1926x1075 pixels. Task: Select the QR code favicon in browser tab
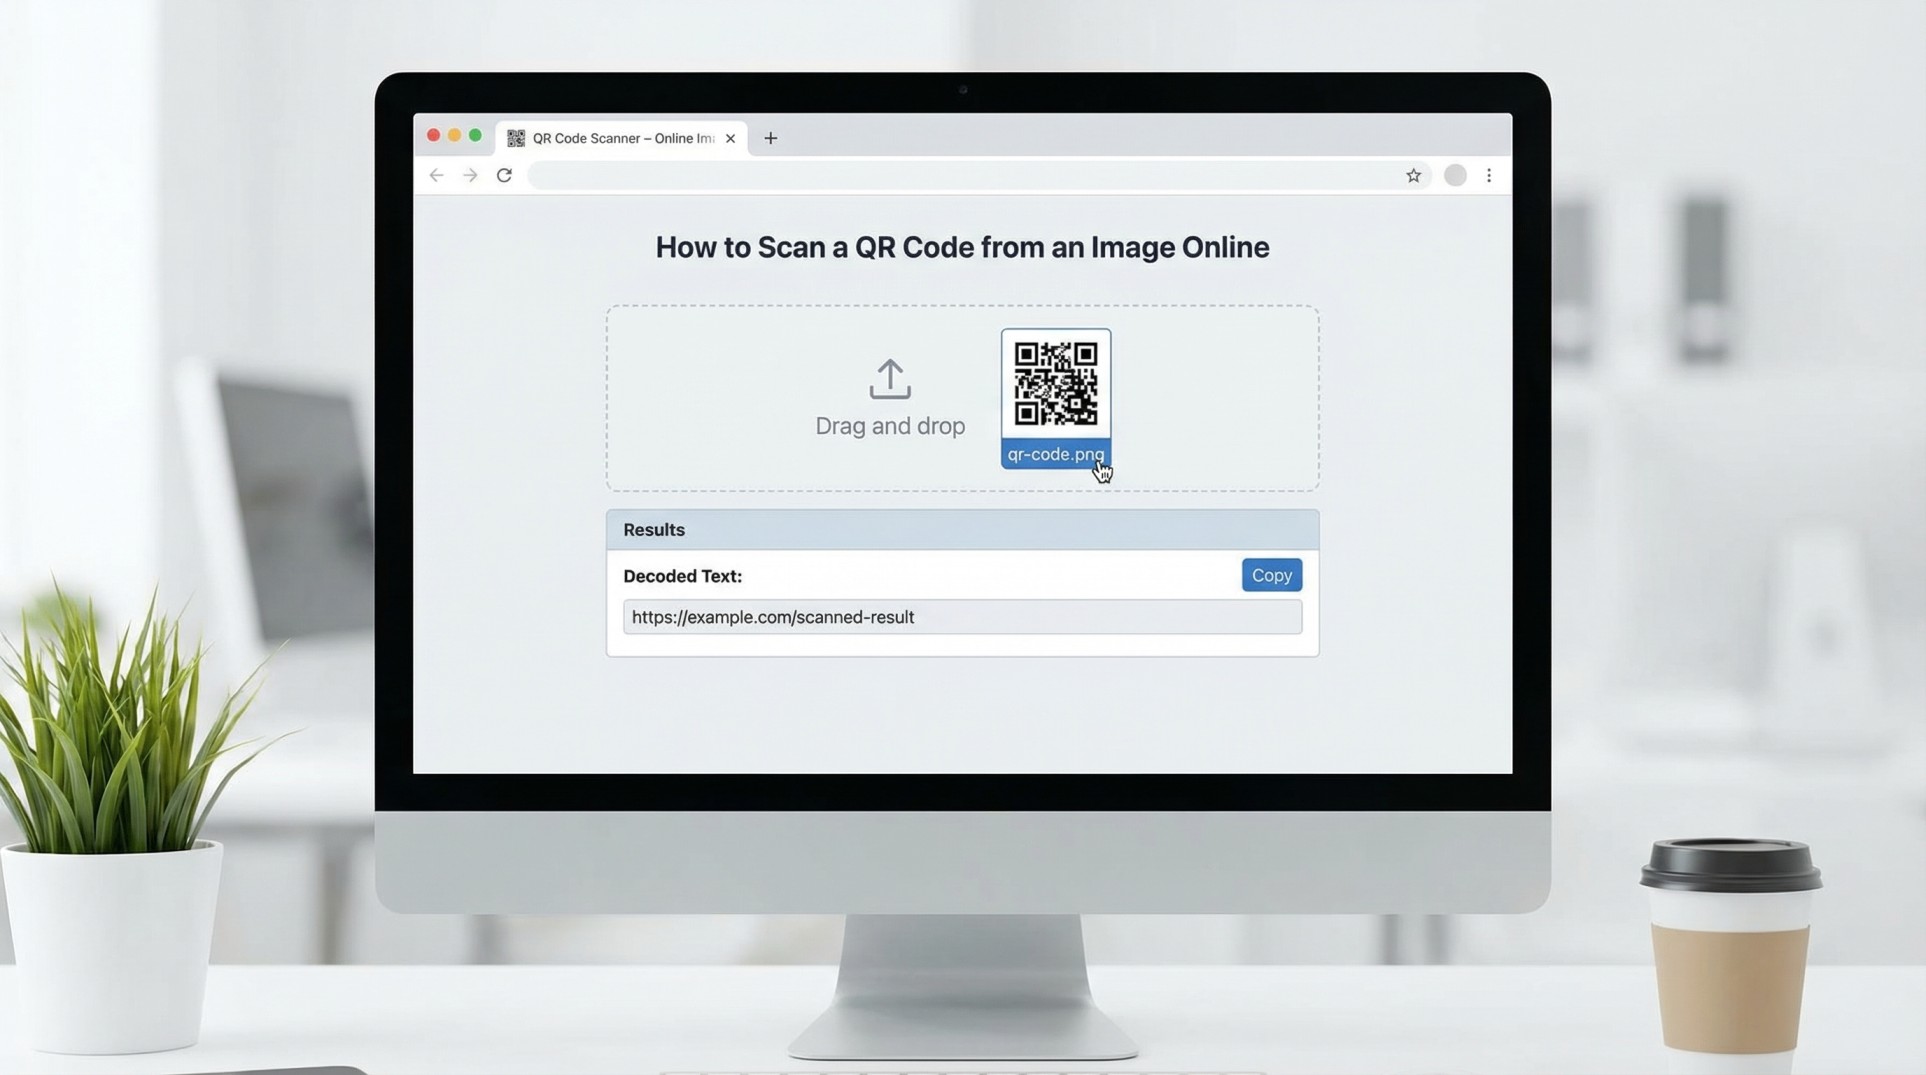[516, 138]
